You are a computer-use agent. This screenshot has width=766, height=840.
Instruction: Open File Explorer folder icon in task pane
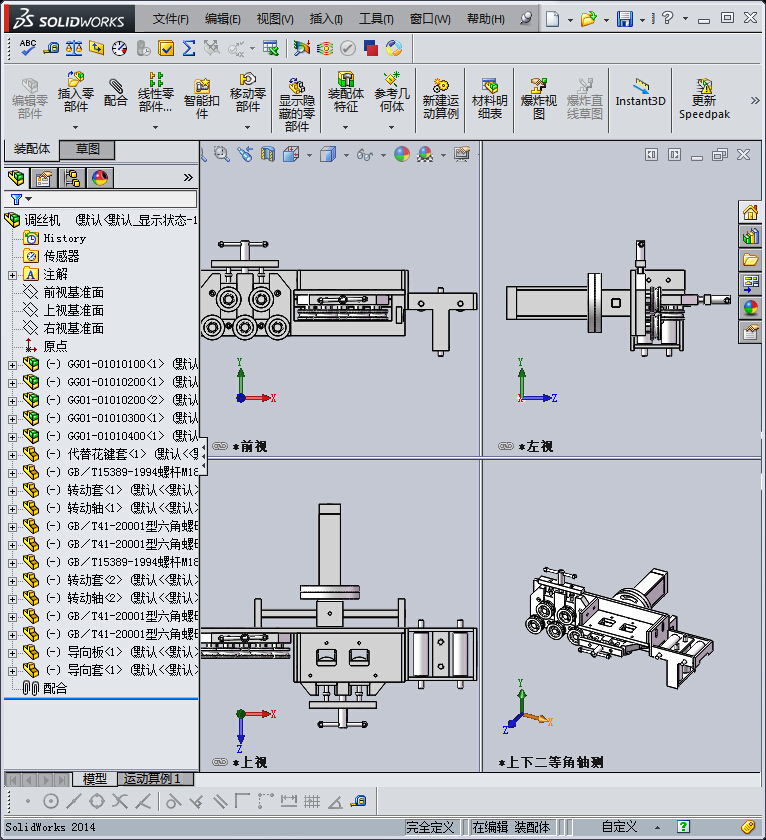(750, 260)
